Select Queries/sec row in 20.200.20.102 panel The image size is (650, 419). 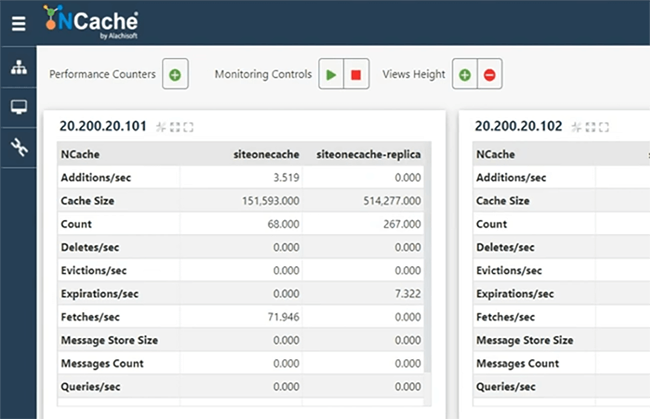(x=561, y=386)
